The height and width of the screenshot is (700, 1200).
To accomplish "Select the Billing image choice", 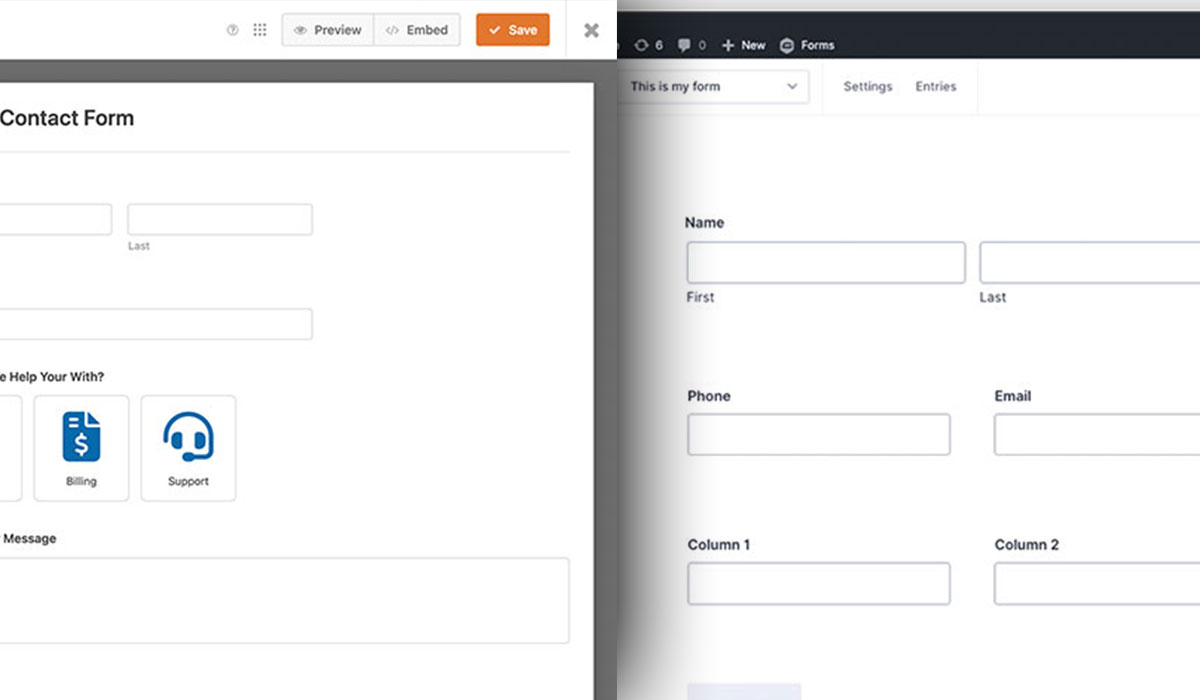I will (81, 448).
